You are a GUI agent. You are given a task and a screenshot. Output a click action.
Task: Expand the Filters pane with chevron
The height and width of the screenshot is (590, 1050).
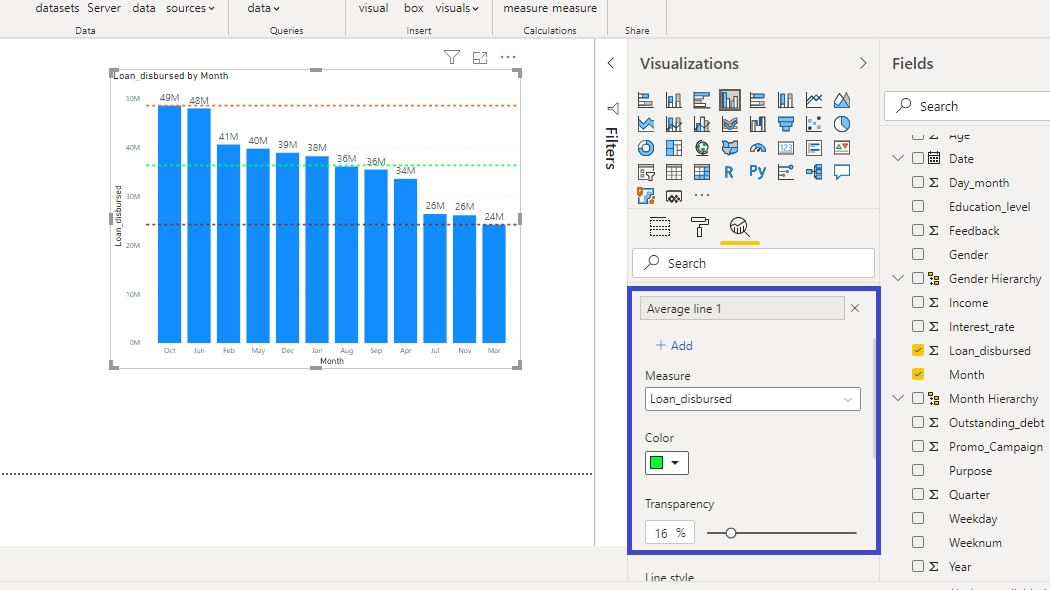611,63
